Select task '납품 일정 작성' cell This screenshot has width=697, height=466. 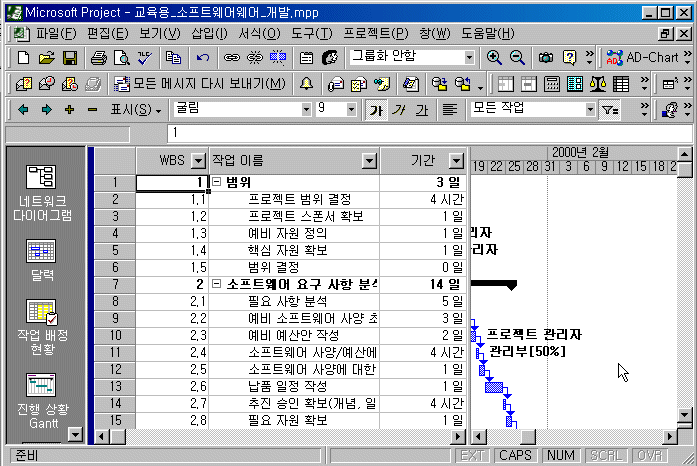(x=294, y=386)
